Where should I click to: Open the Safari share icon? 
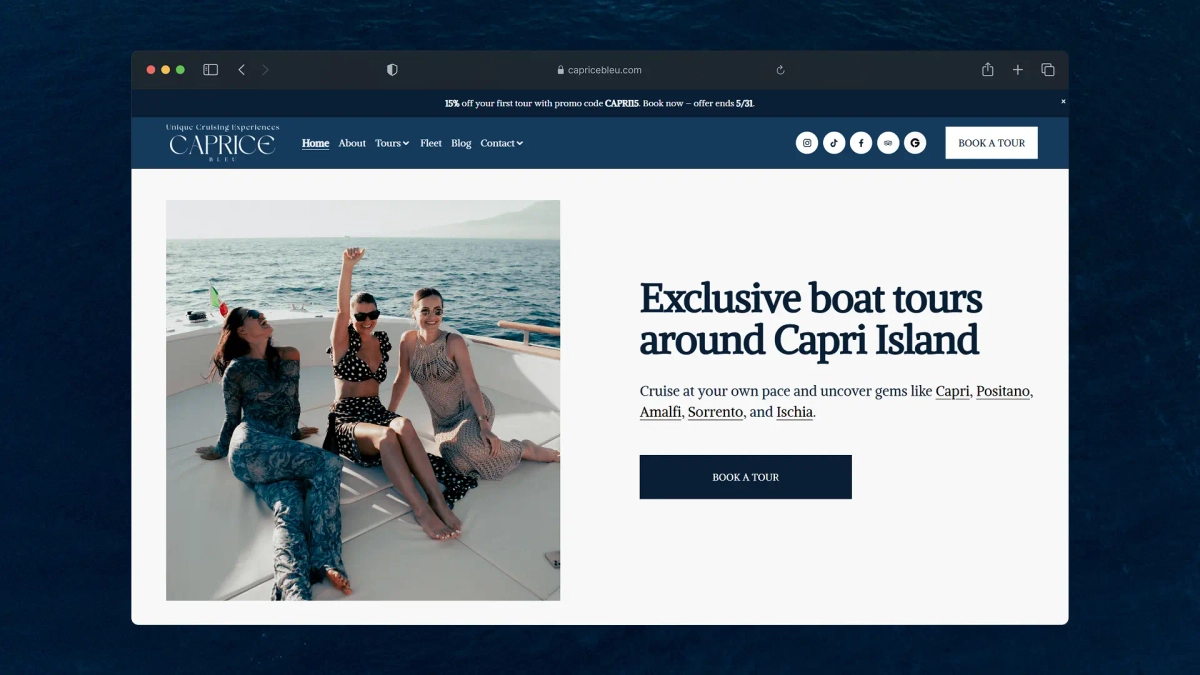pyautogui.click(x=987, y=69)
